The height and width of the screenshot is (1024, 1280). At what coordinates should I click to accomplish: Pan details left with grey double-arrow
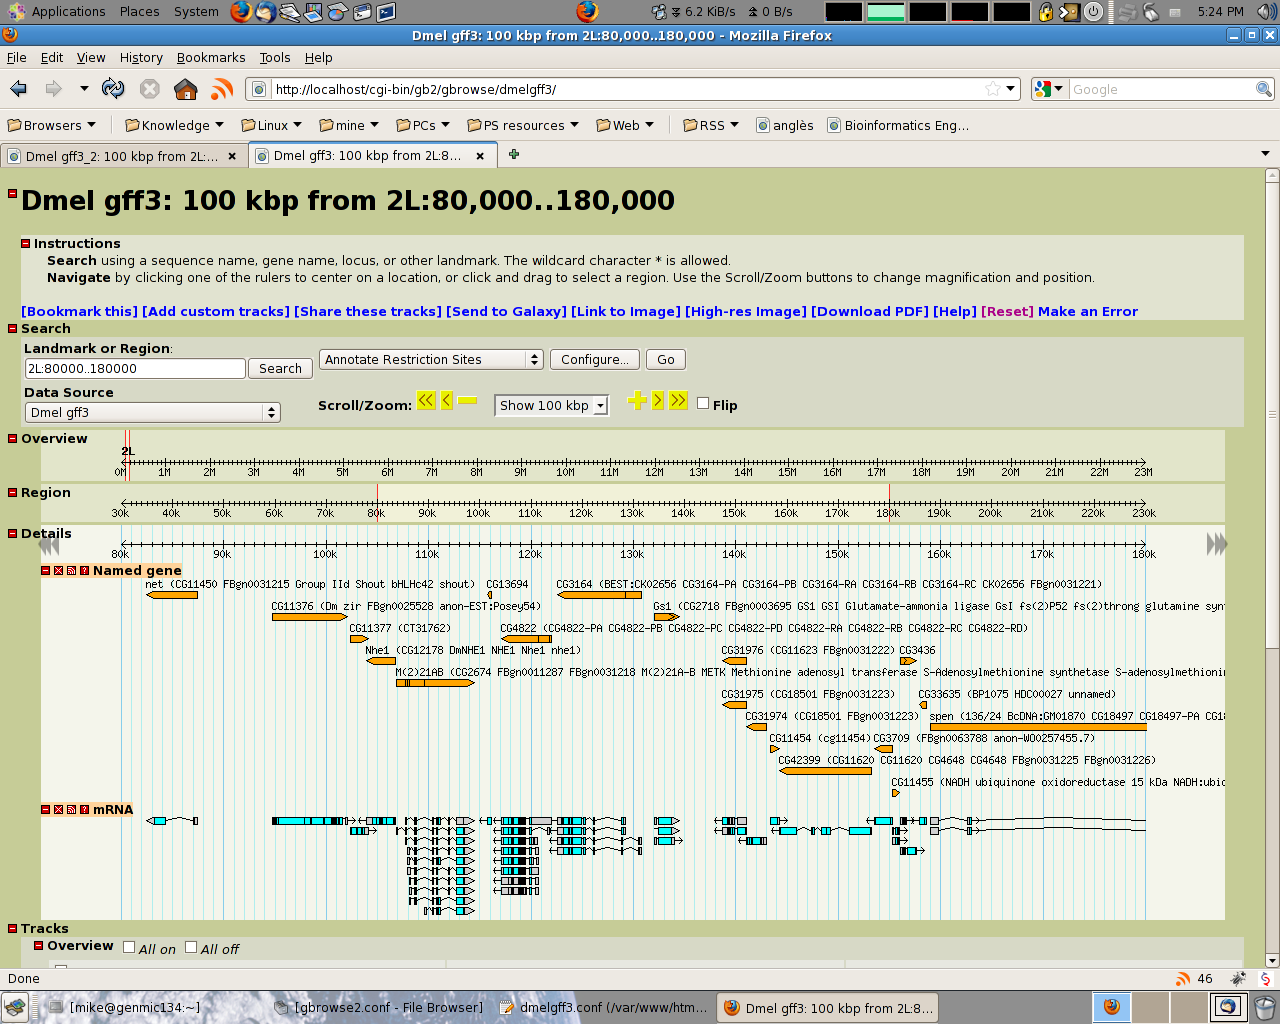[x=48, y=544]
